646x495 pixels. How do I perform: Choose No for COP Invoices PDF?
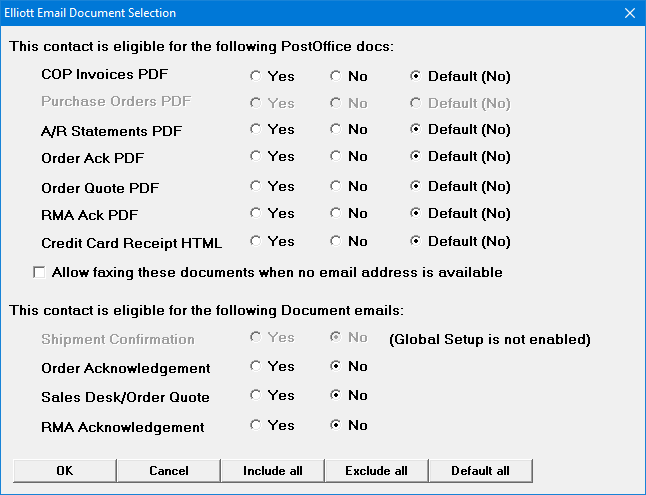(336, 76)
